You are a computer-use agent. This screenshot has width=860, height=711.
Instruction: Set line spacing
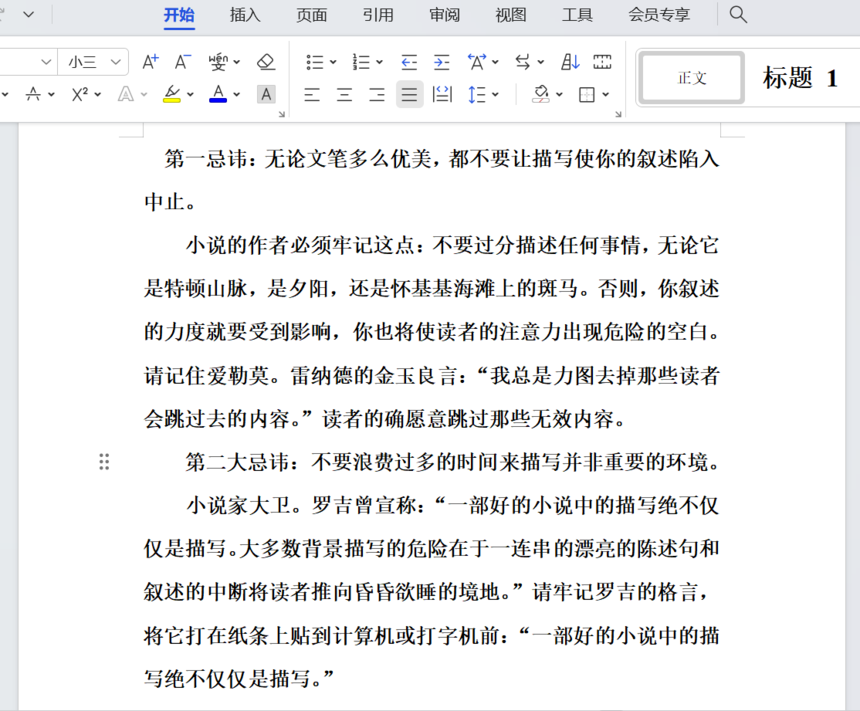tap(477, 94)
